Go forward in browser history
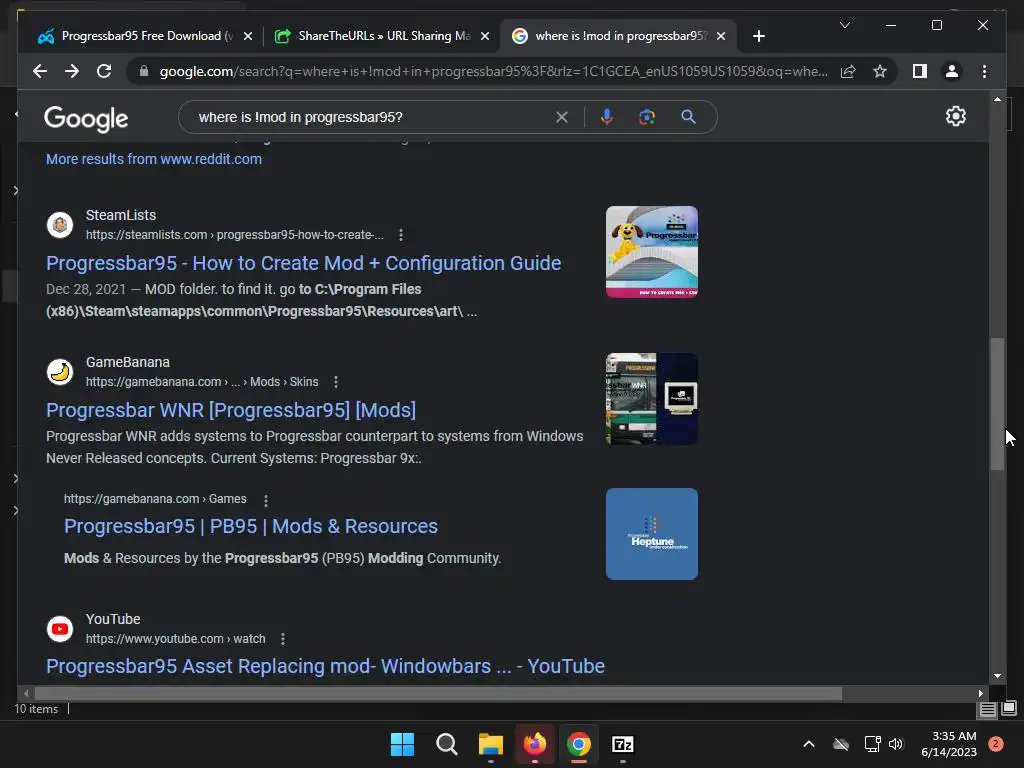Image resolution: width=1024 pixels, height=768 pixels. 72,71
